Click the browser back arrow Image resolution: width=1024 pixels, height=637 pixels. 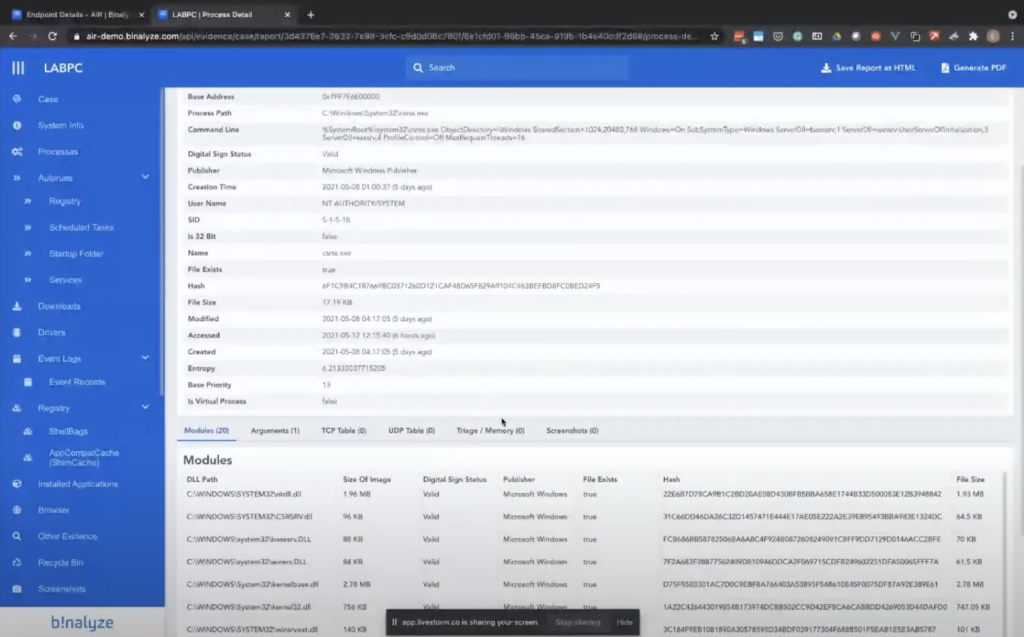(x=13, y=36)
